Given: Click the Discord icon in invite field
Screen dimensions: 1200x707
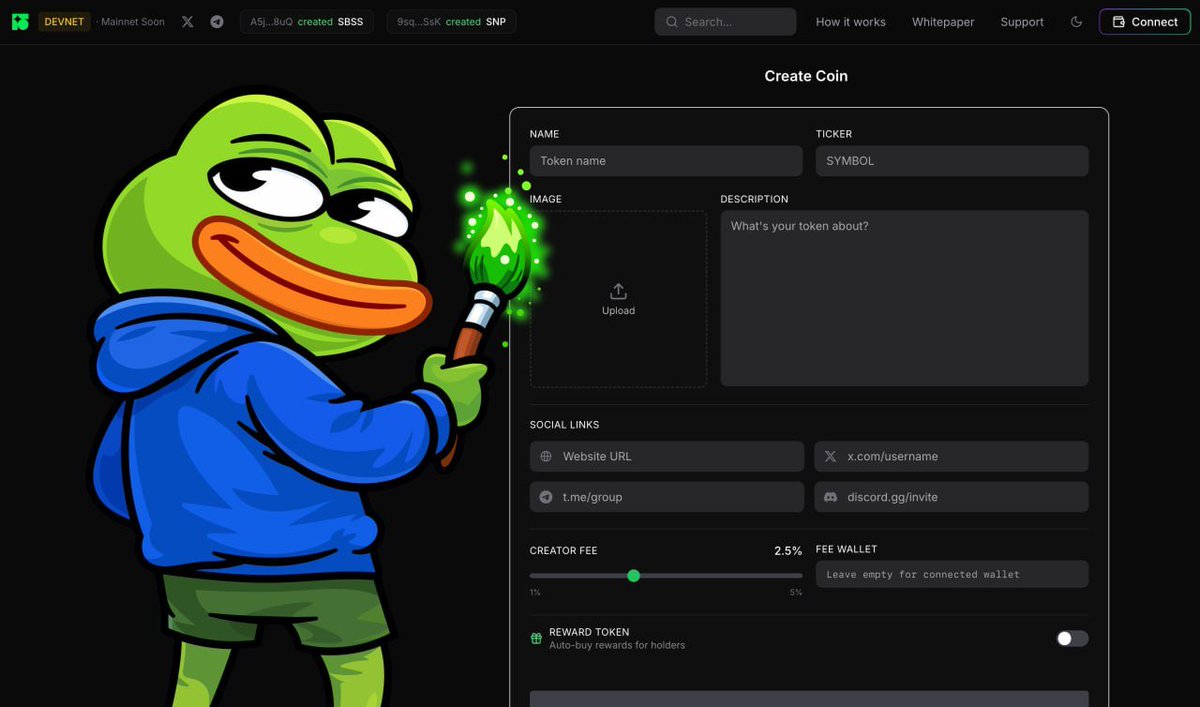Looking at the screenshot, I should 830,497.
